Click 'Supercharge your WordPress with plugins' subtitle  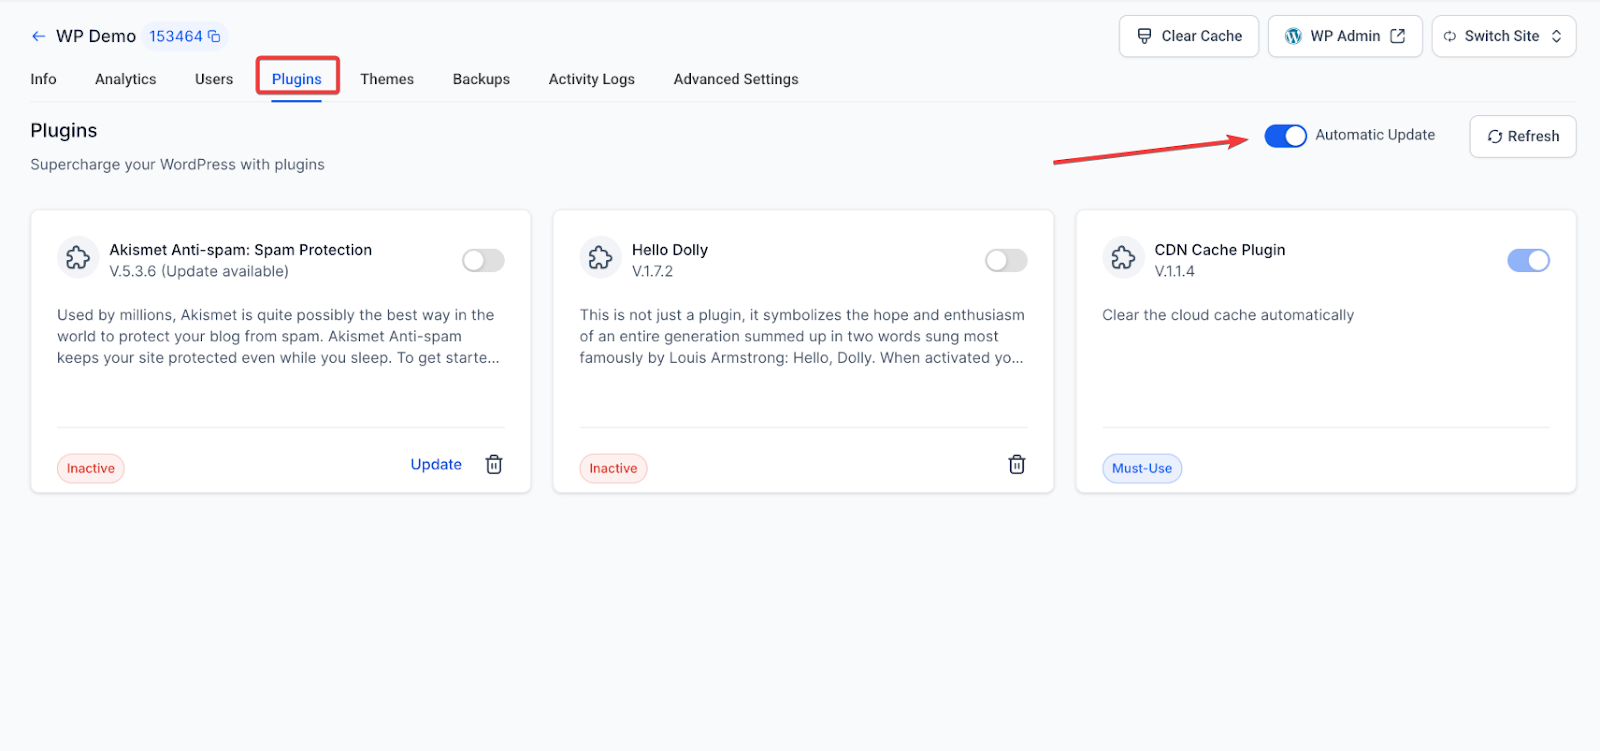click(177, 165)
